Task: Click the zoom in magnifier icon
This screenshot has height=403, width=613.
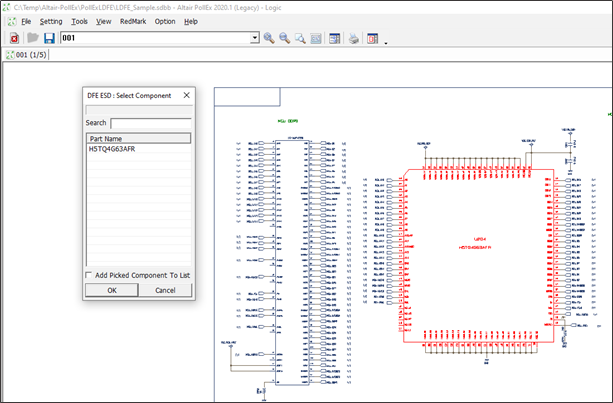Action: (x=270, y=38)
